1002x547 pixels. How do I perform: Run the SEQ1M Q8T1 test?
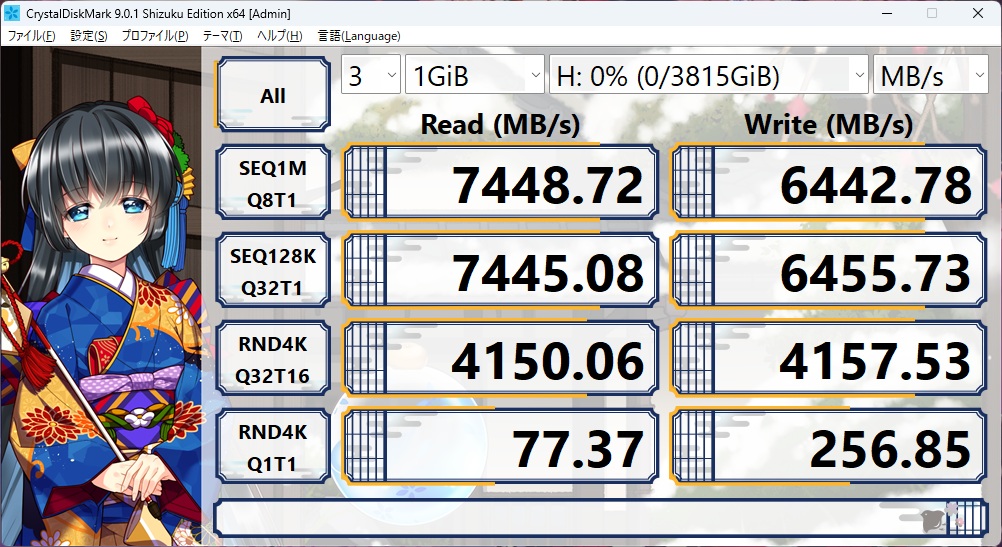(x=273, y=184)
